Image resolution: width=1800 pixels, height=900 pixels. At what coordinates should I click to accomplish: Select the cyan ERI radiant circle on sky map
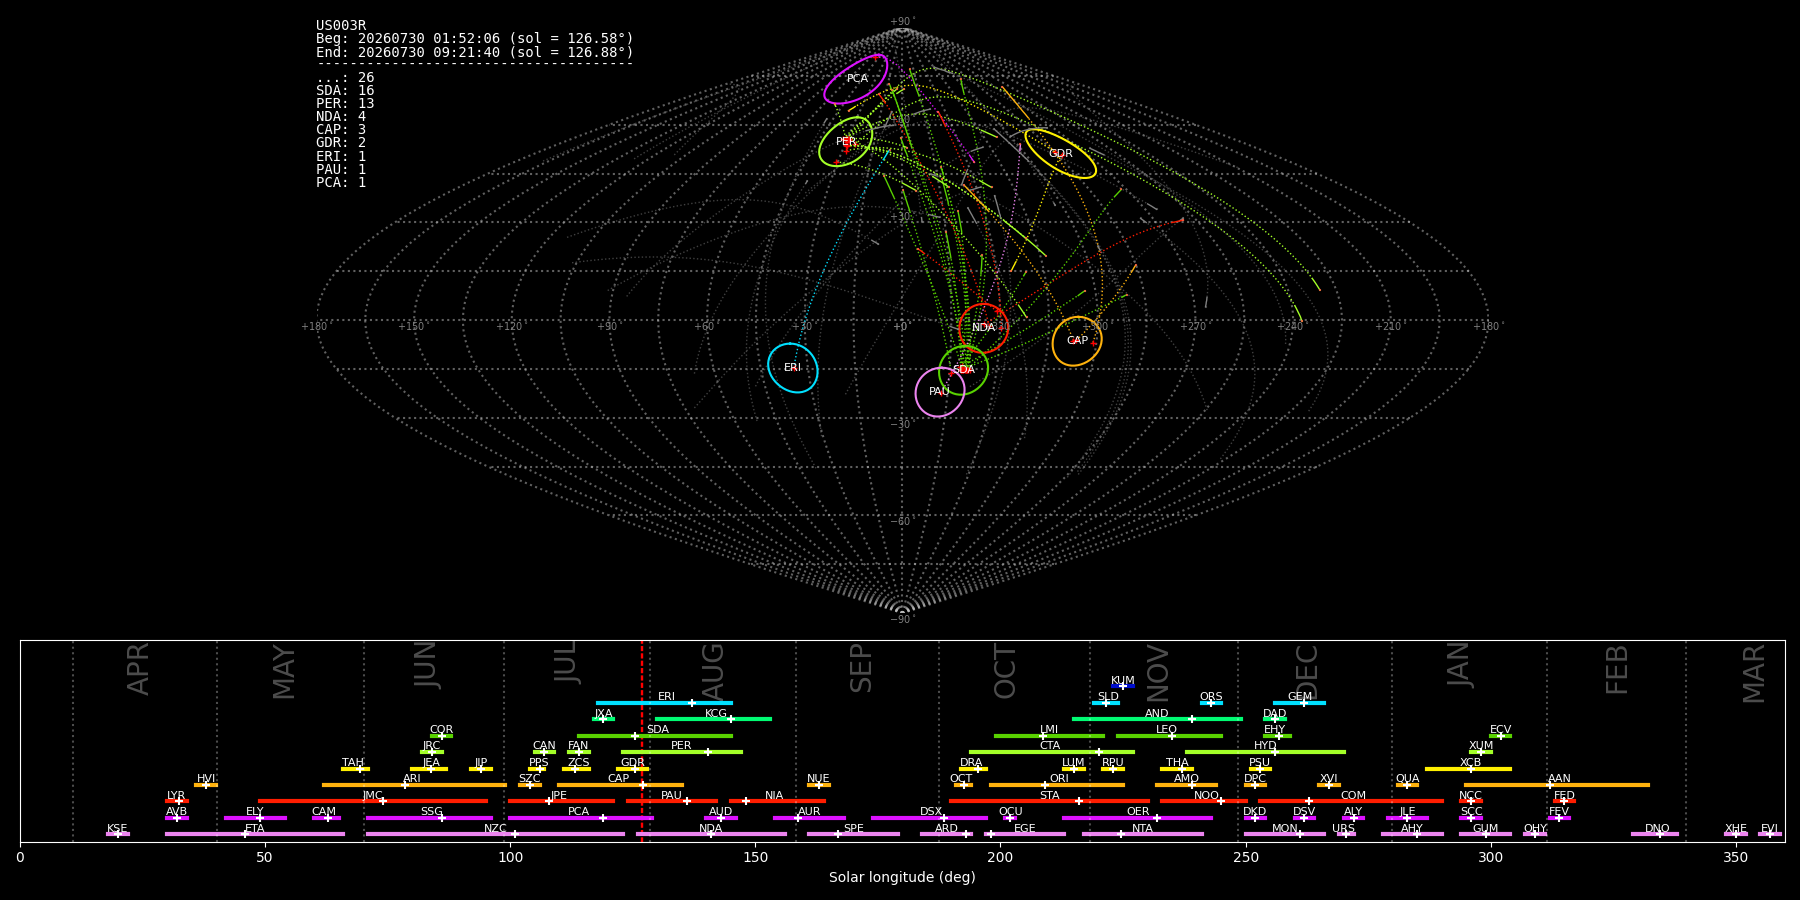[x=793, y=368]
